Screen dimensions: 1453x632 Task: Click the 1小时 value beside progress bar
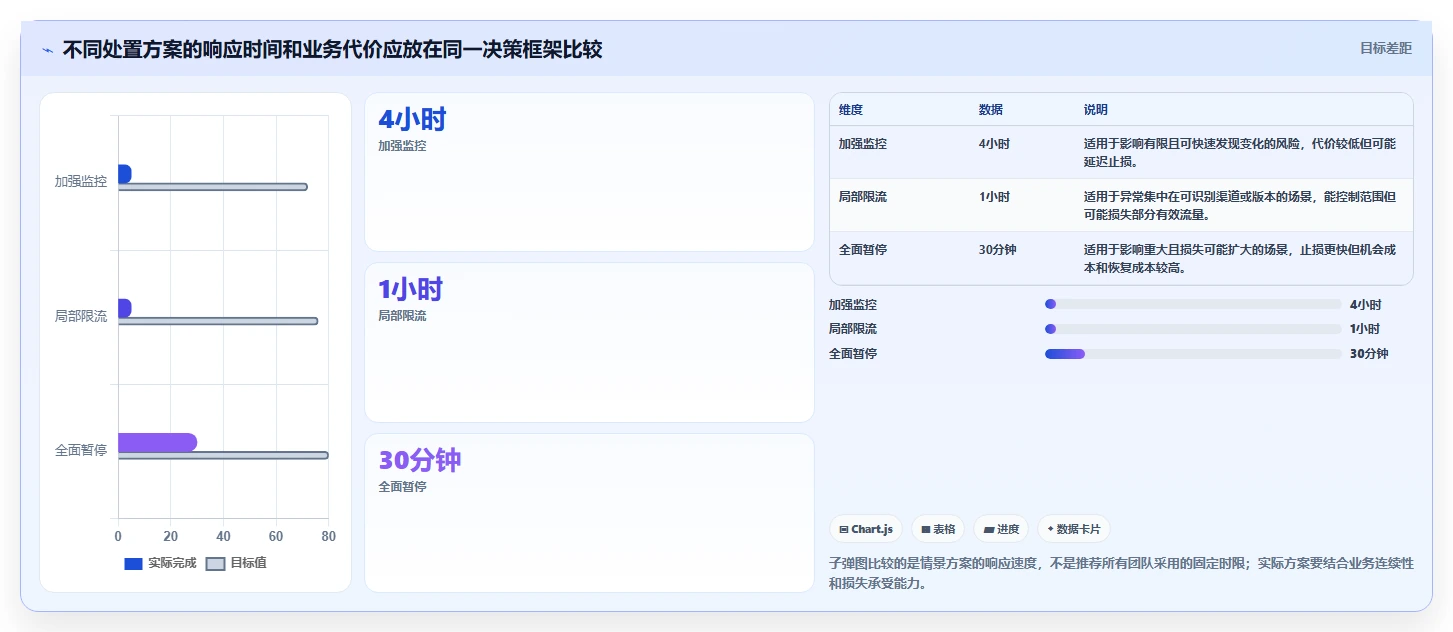click(x=1365, y=329)
